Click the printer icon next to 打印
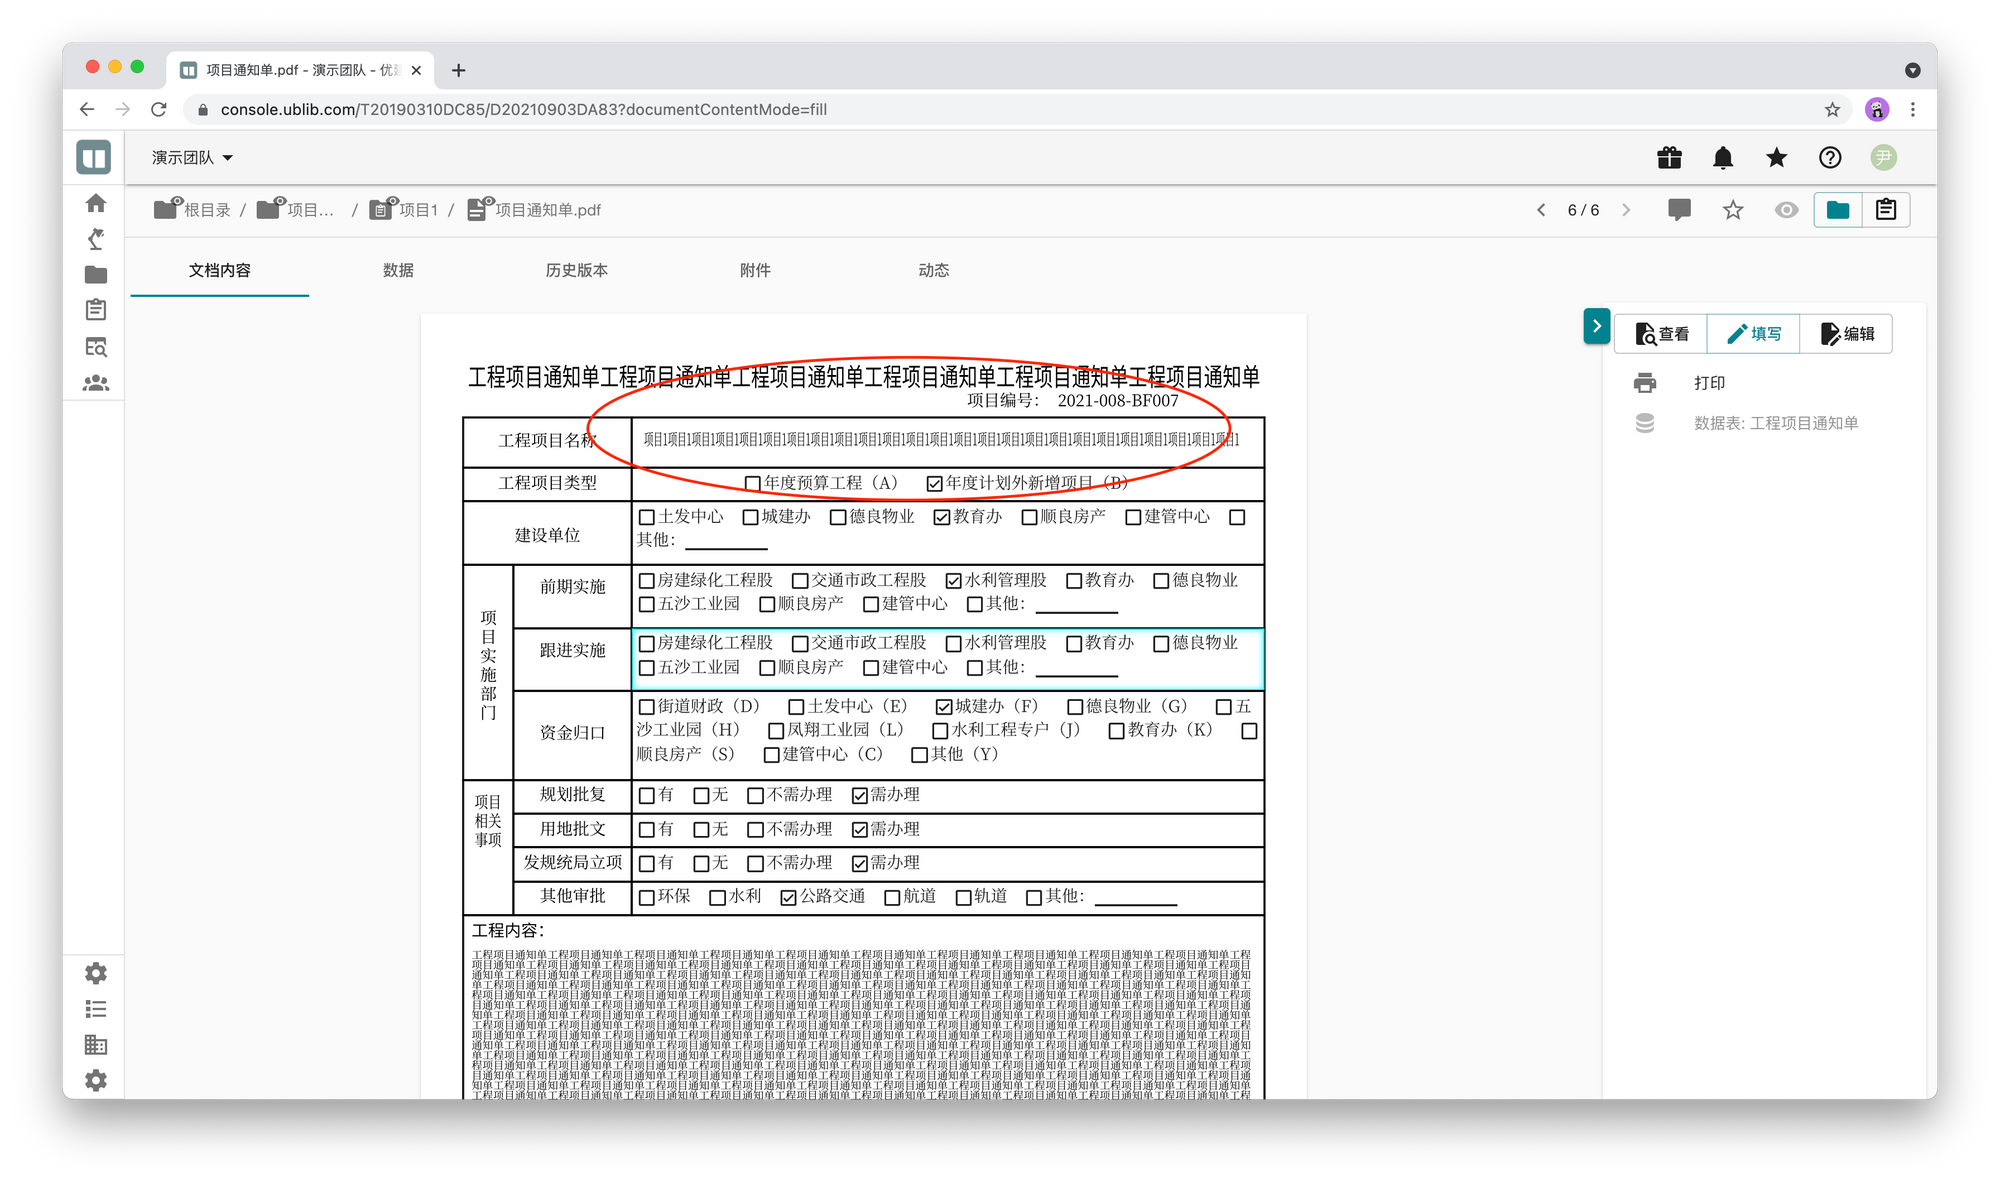The image size is (2000, 1182). [1645, 383]
